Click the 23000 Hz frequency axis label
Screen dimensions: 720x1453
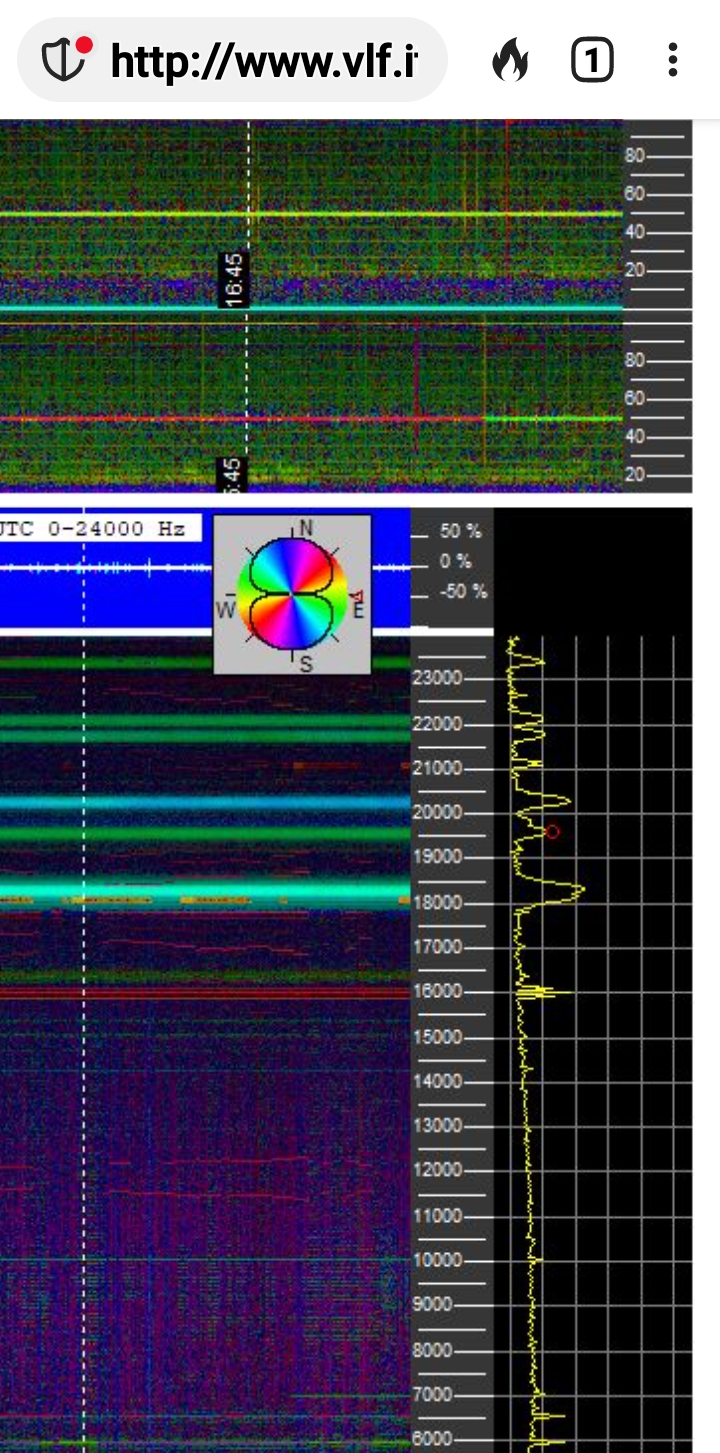click(437, 678)
